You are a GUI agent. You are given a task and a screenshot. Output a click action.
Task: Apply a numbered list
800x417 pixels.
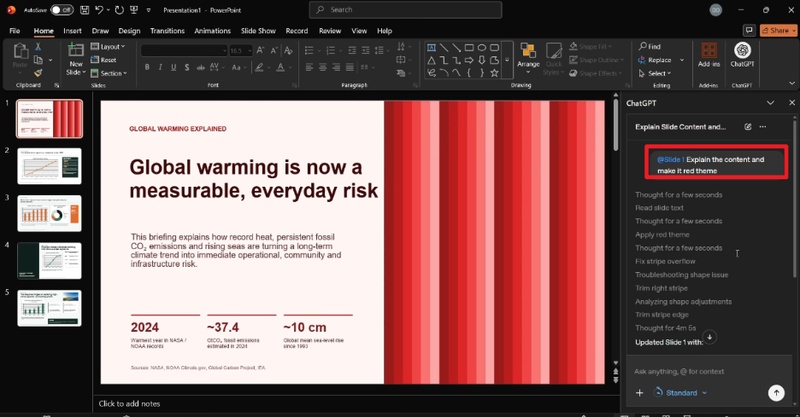click(331, 51)
